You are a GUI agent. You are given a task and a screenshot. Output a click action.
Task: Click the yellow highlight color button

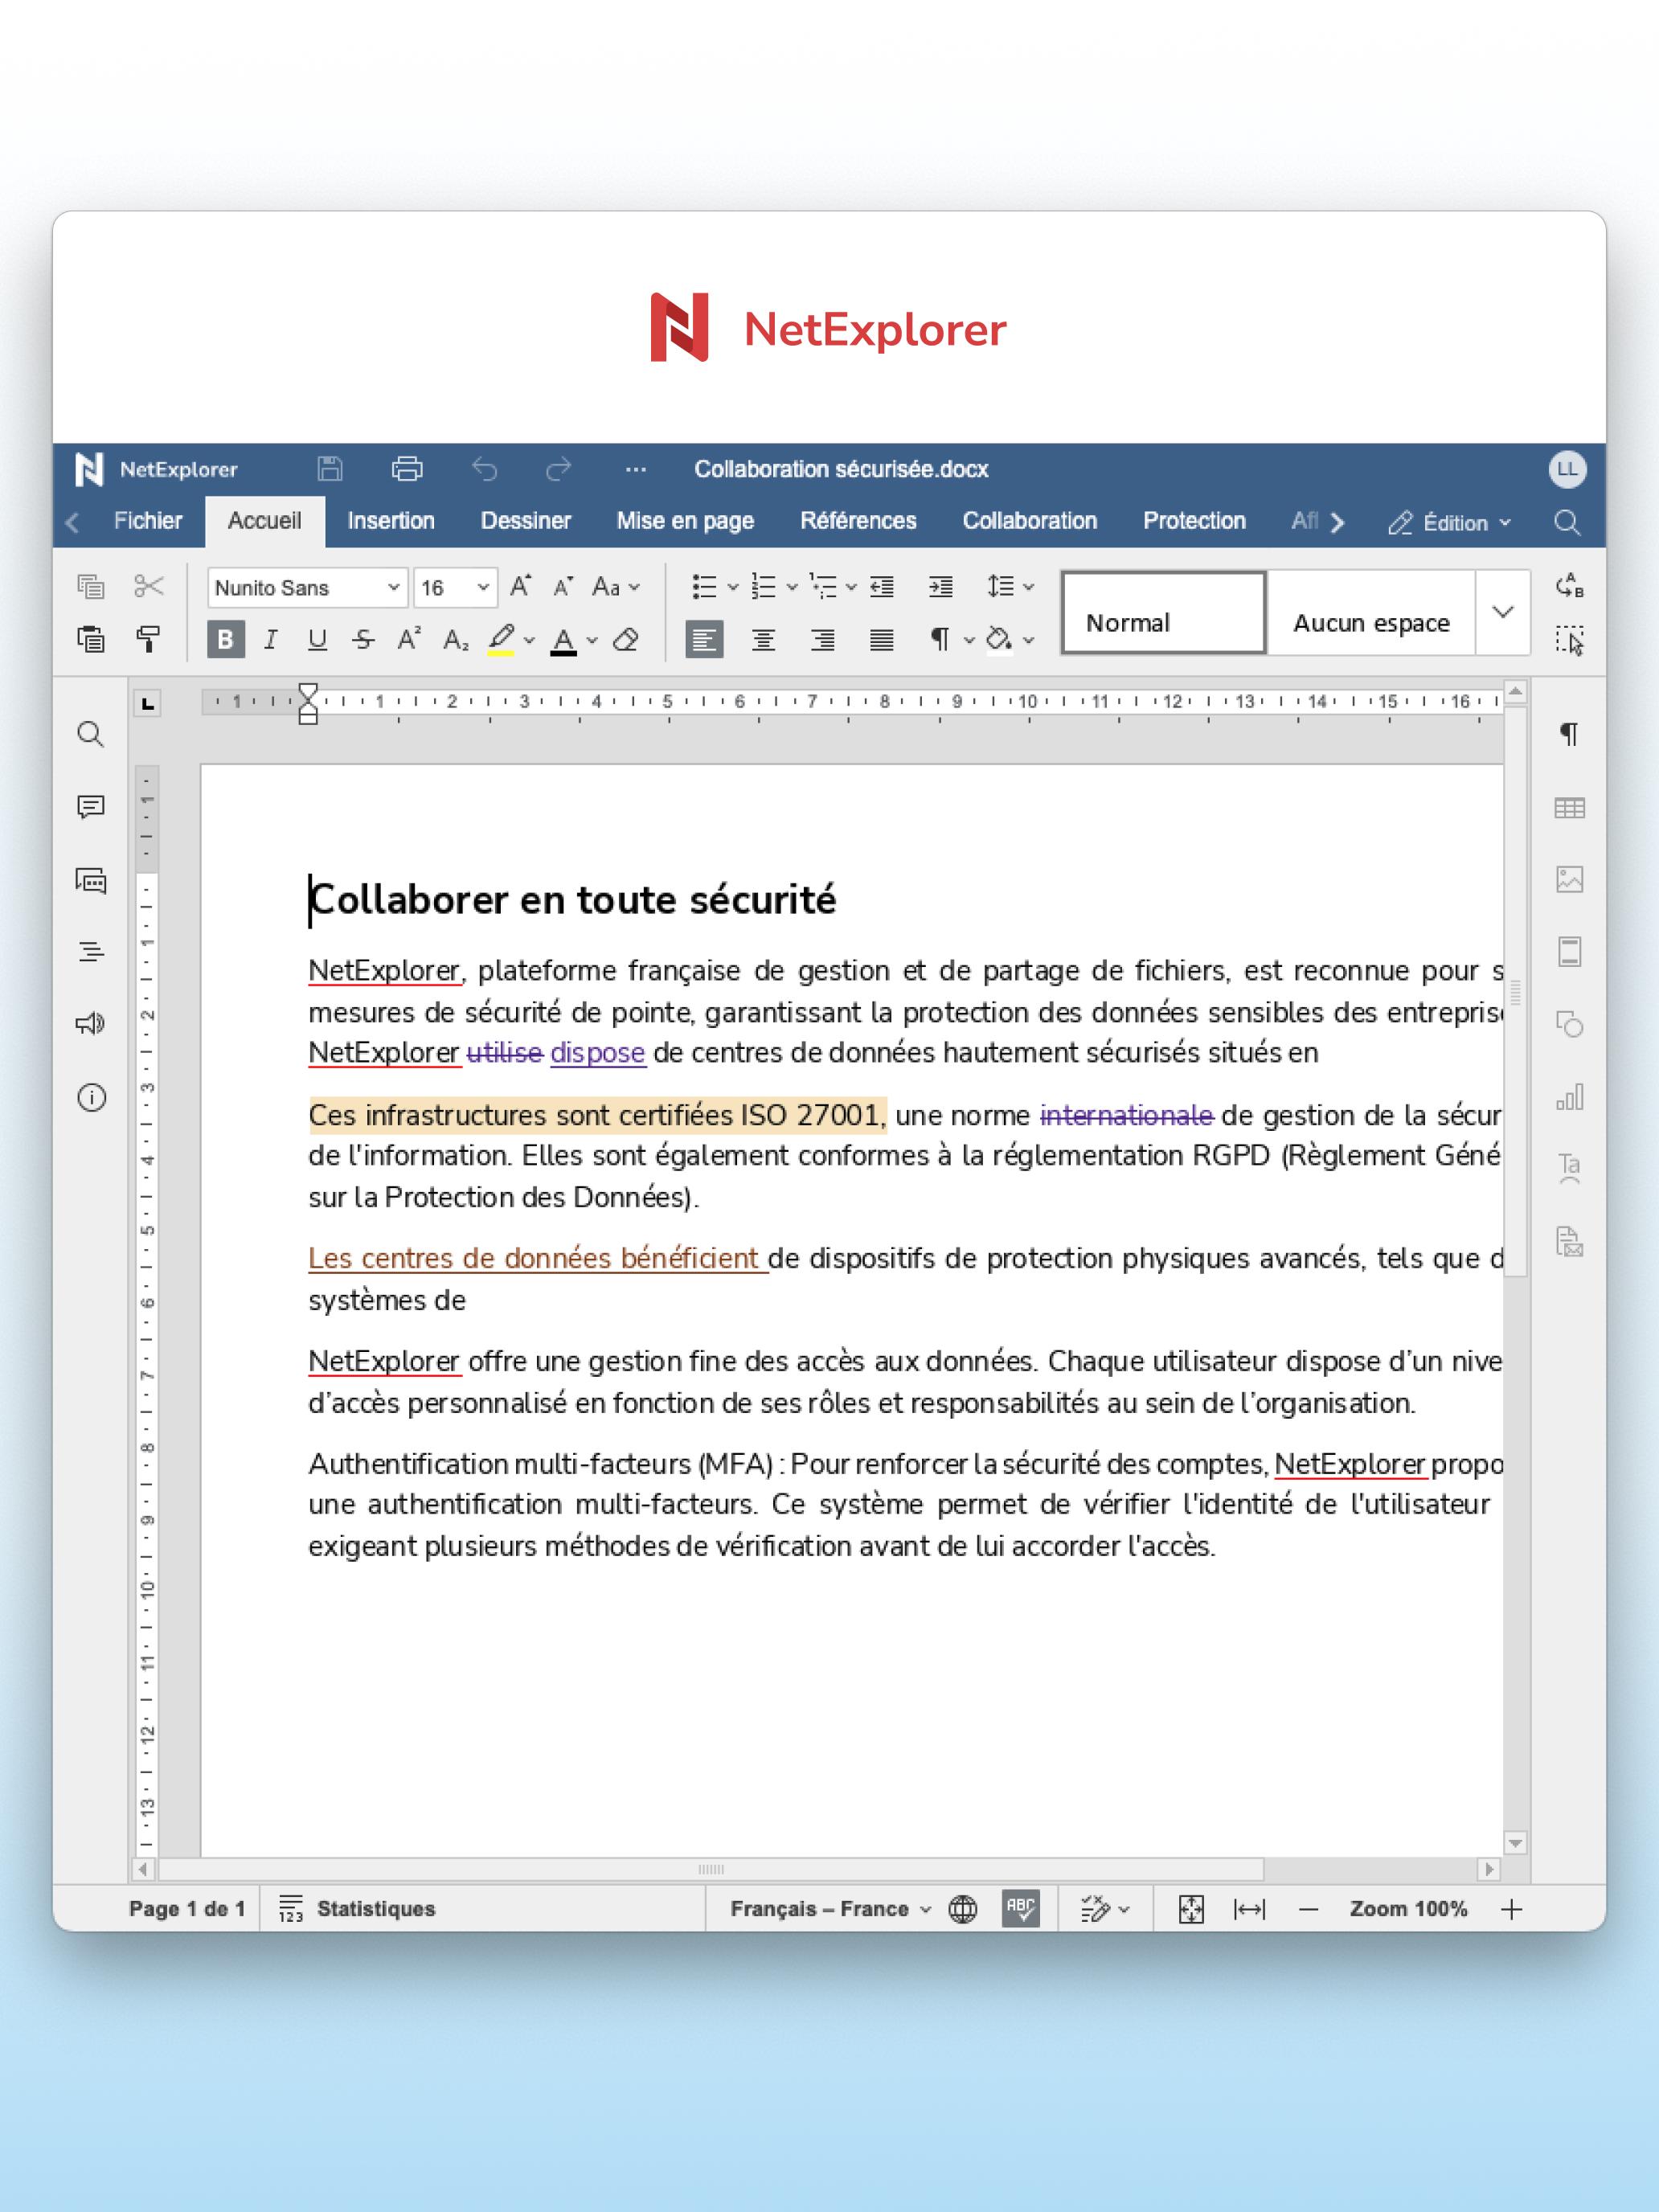[x=501, y=639]
